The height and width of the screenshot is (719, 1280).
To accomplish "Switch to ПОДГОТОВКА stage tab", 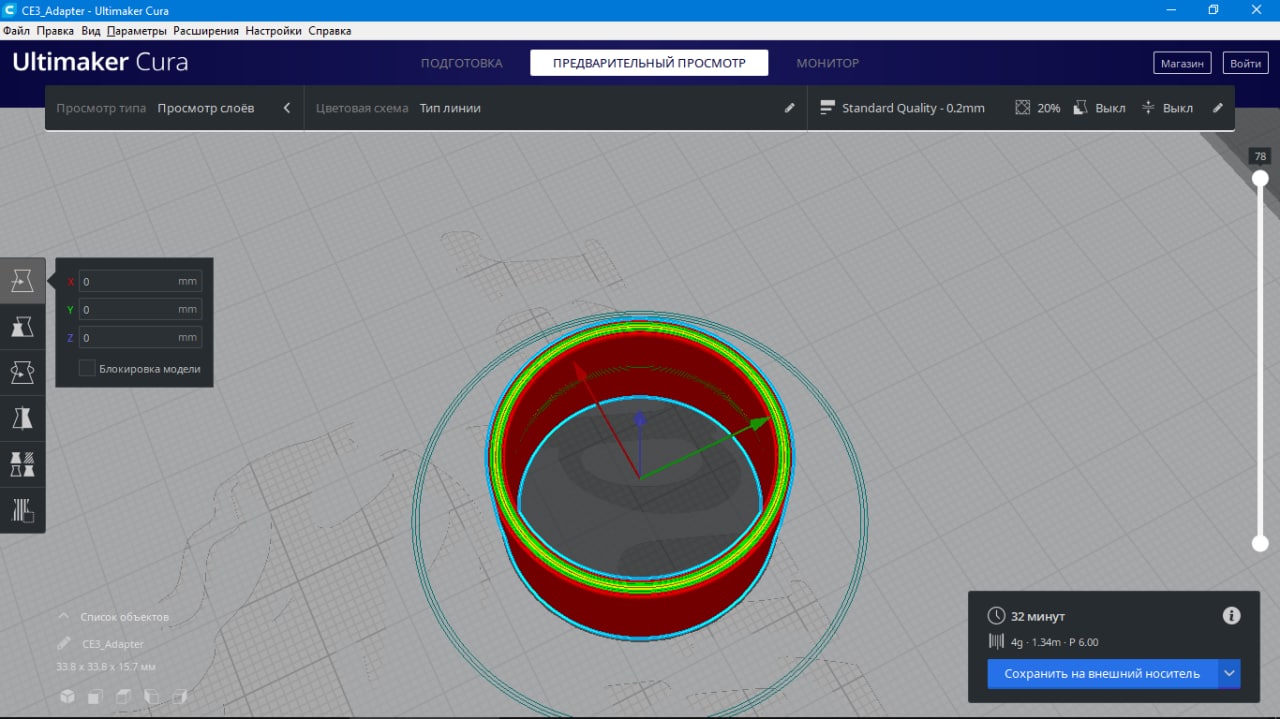I will pos(461,63).
